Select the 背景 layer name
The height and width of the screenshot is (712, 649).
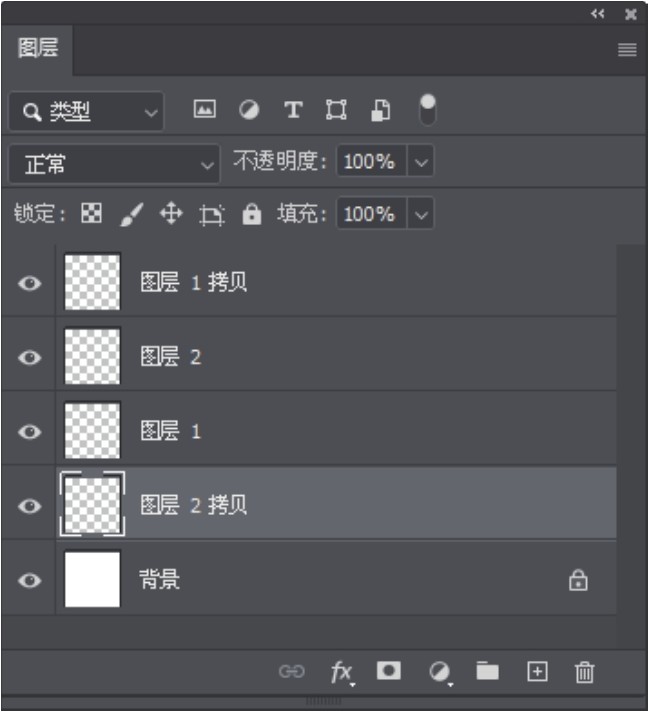click(x=159, y=579)
